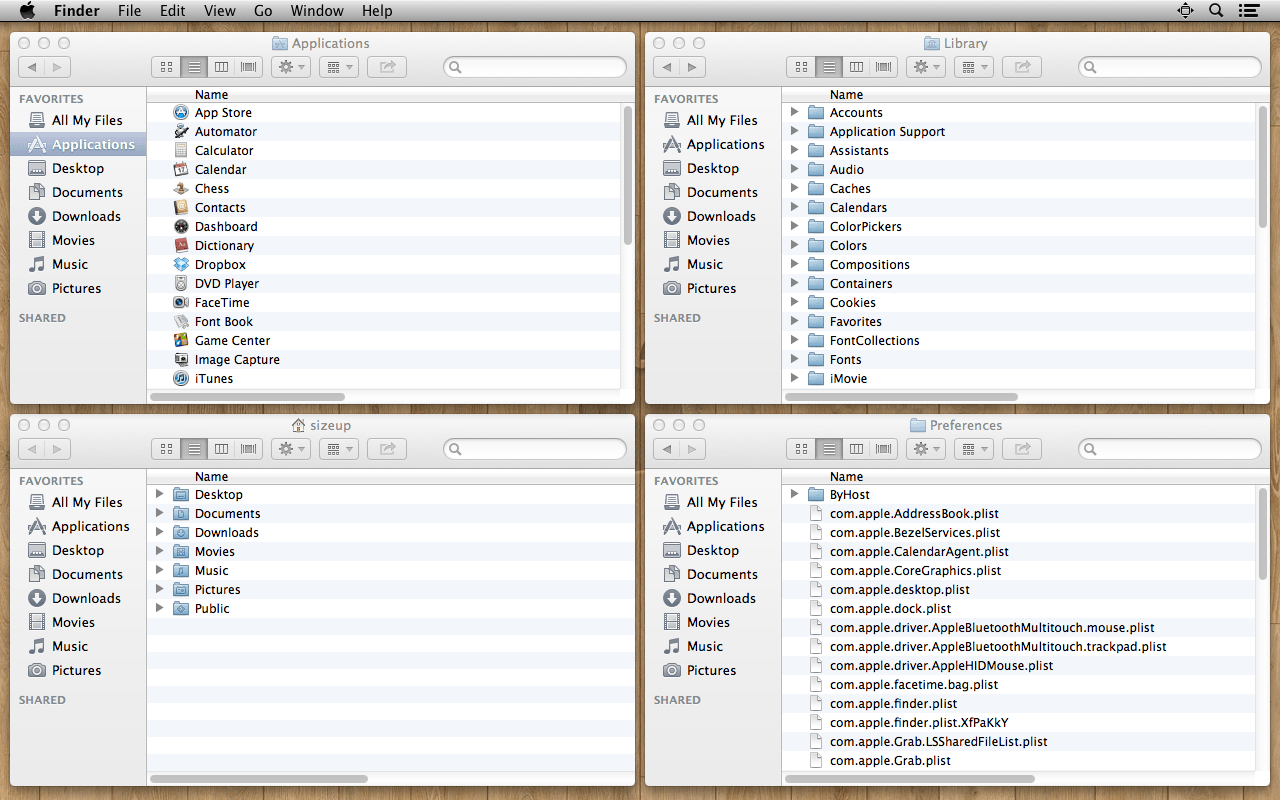Click the search field in the Library window

[1169, 67]
